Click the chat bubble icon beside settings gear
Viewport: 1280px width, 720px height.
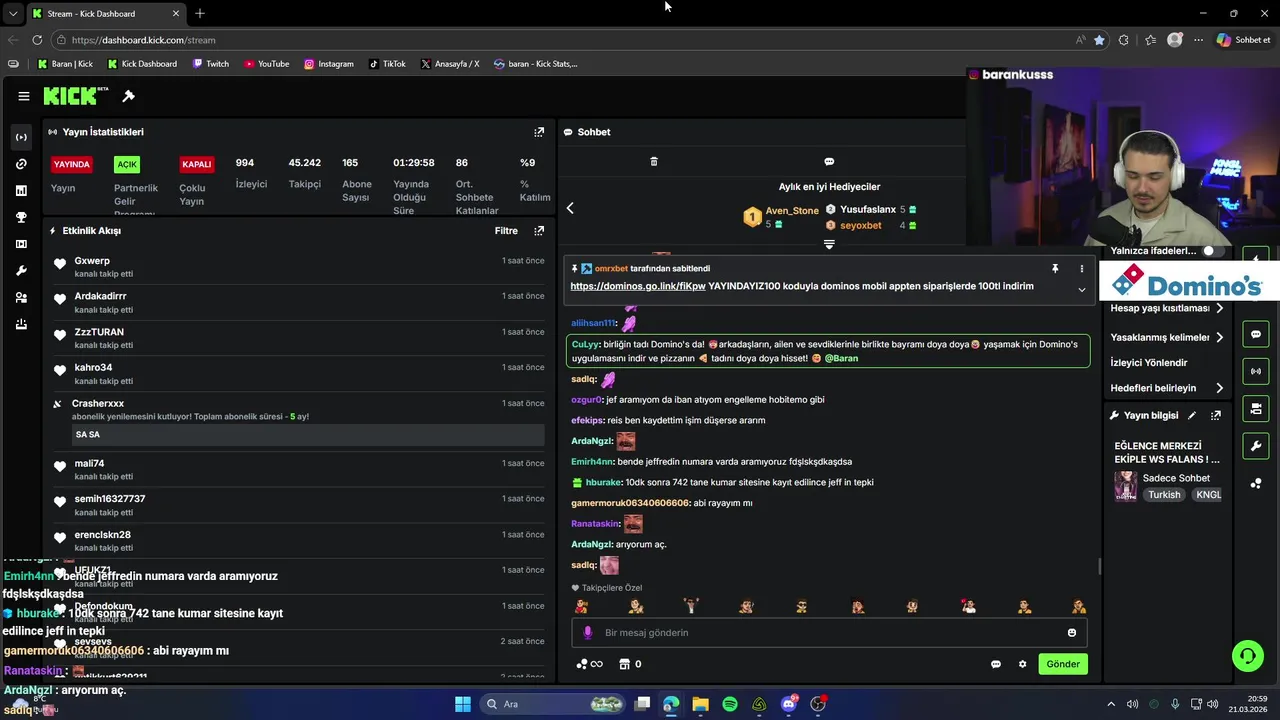click(996, 664)
